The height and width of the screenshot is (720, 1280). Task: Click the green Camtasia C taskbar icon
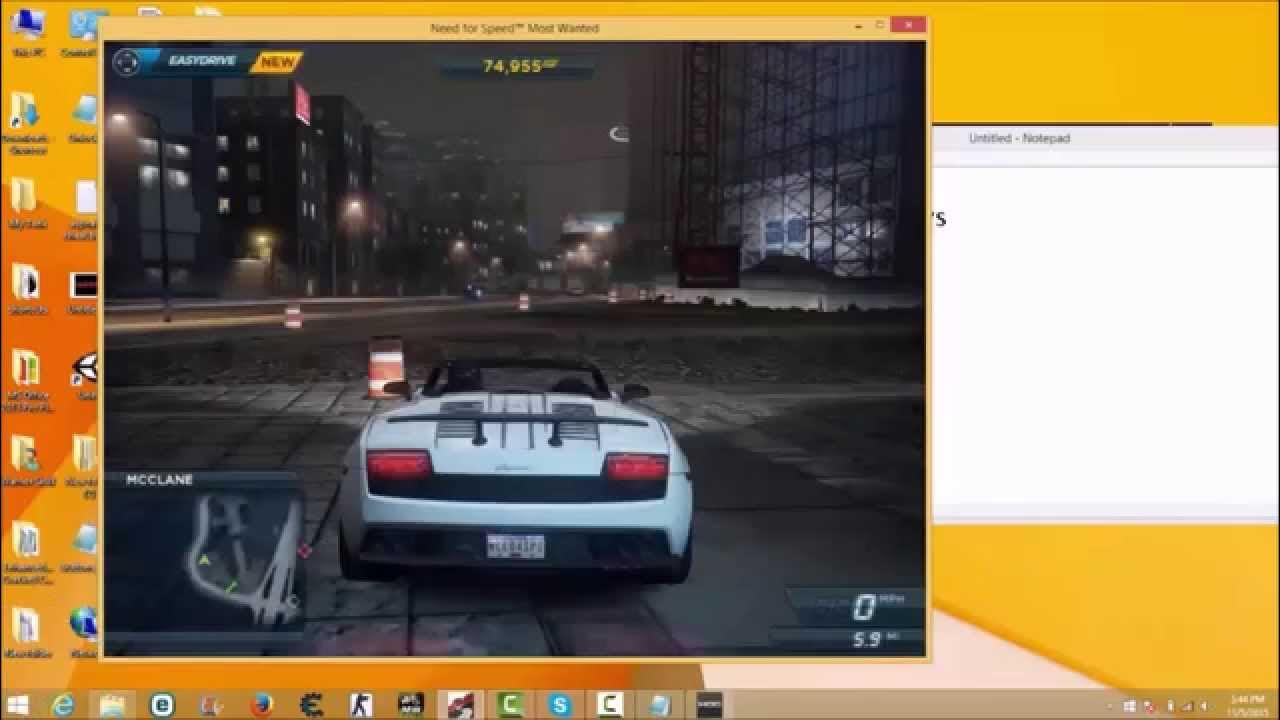tap(511, 705)
